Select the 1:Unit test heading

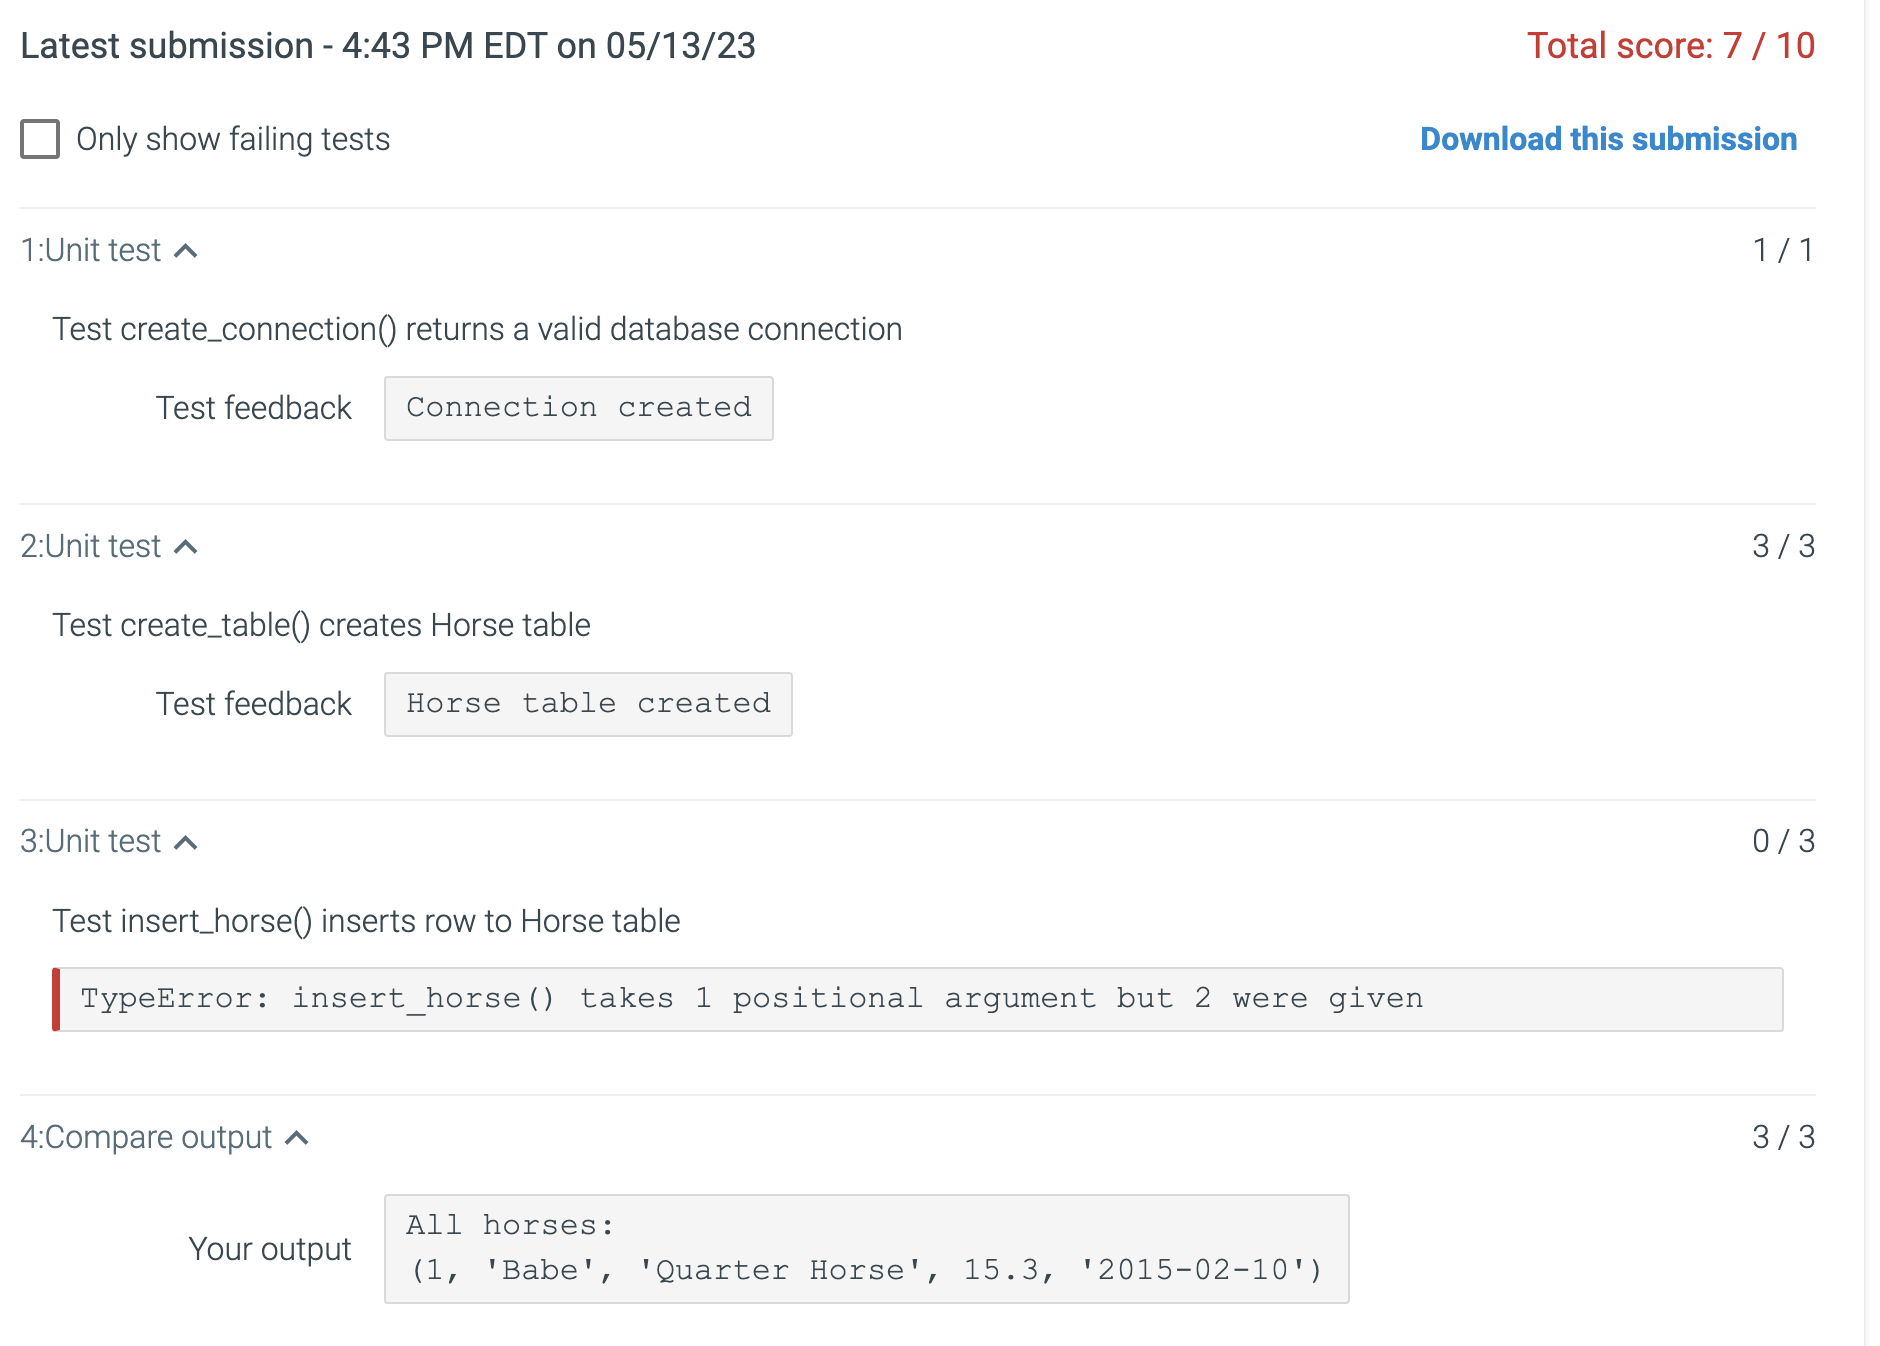[91, 250]
